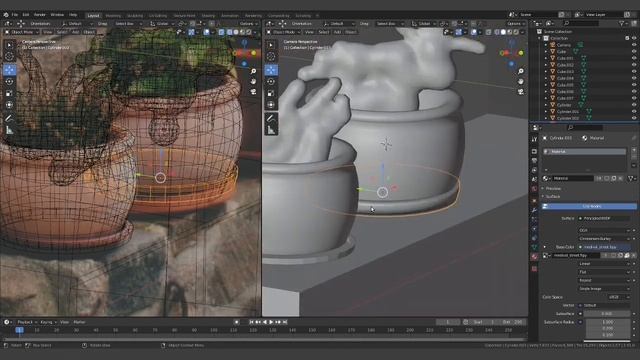Select the Annotate tool in the left viewport

click(9, 118)
